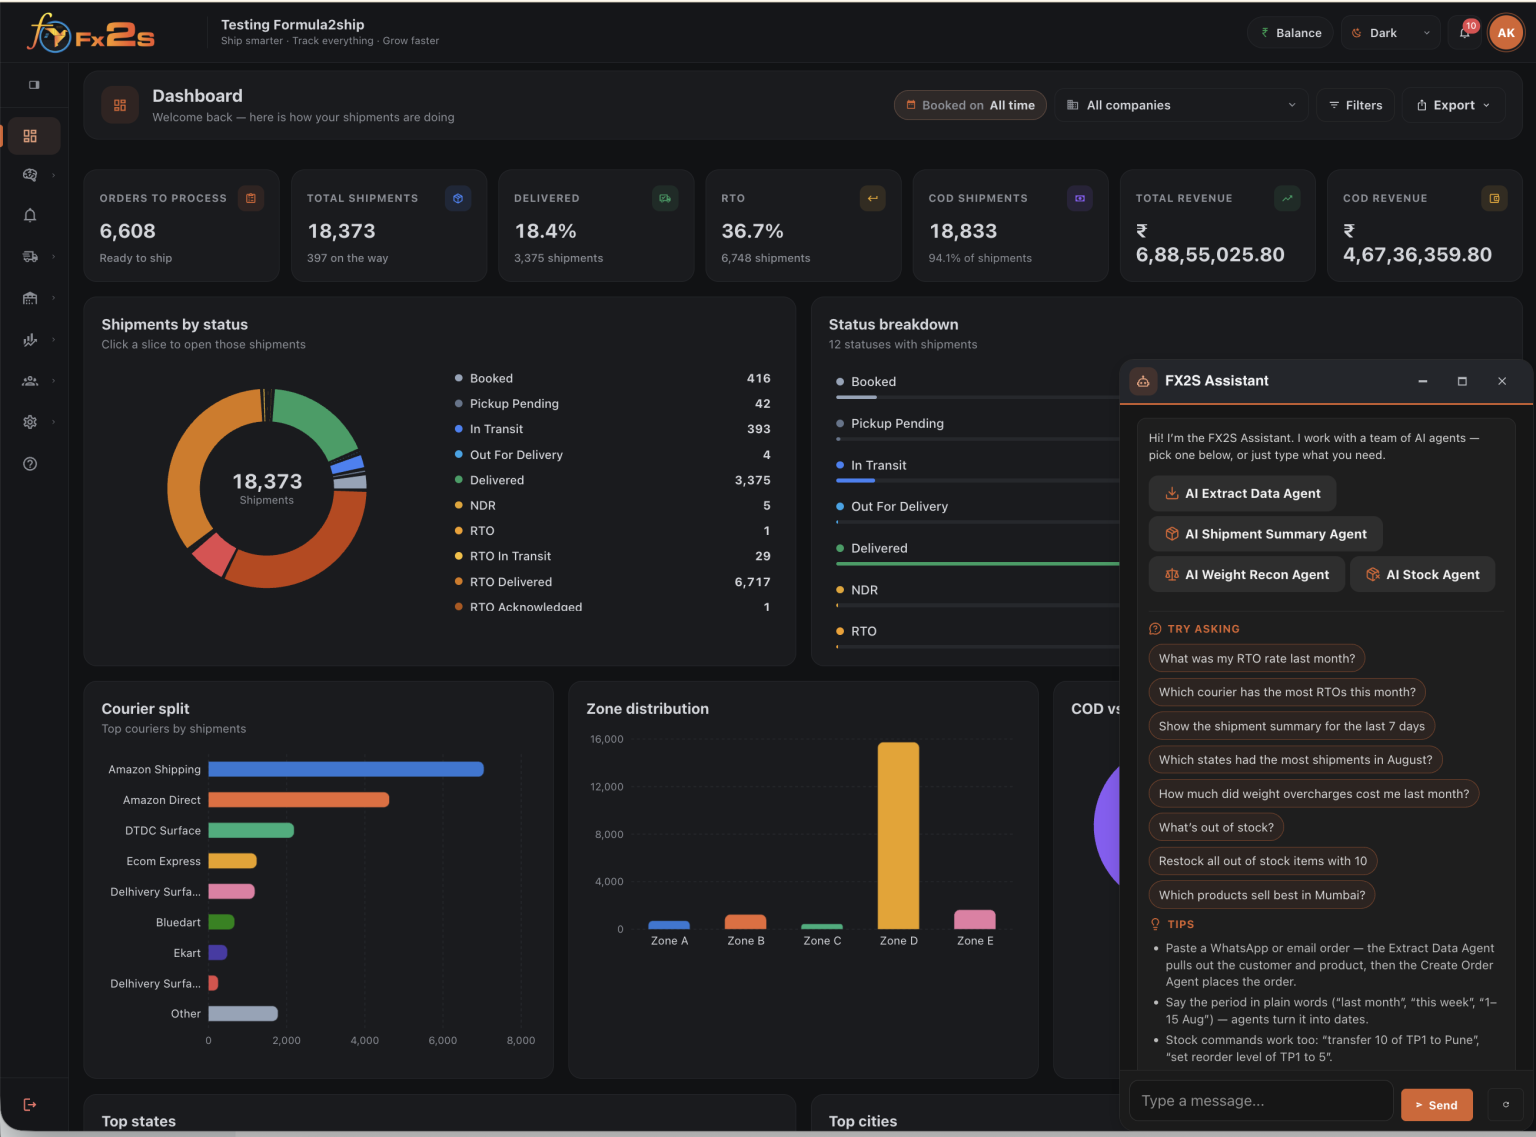
Task: Open the All companies dropdown
Action: pyautogui.click(x=1181, y=105)
